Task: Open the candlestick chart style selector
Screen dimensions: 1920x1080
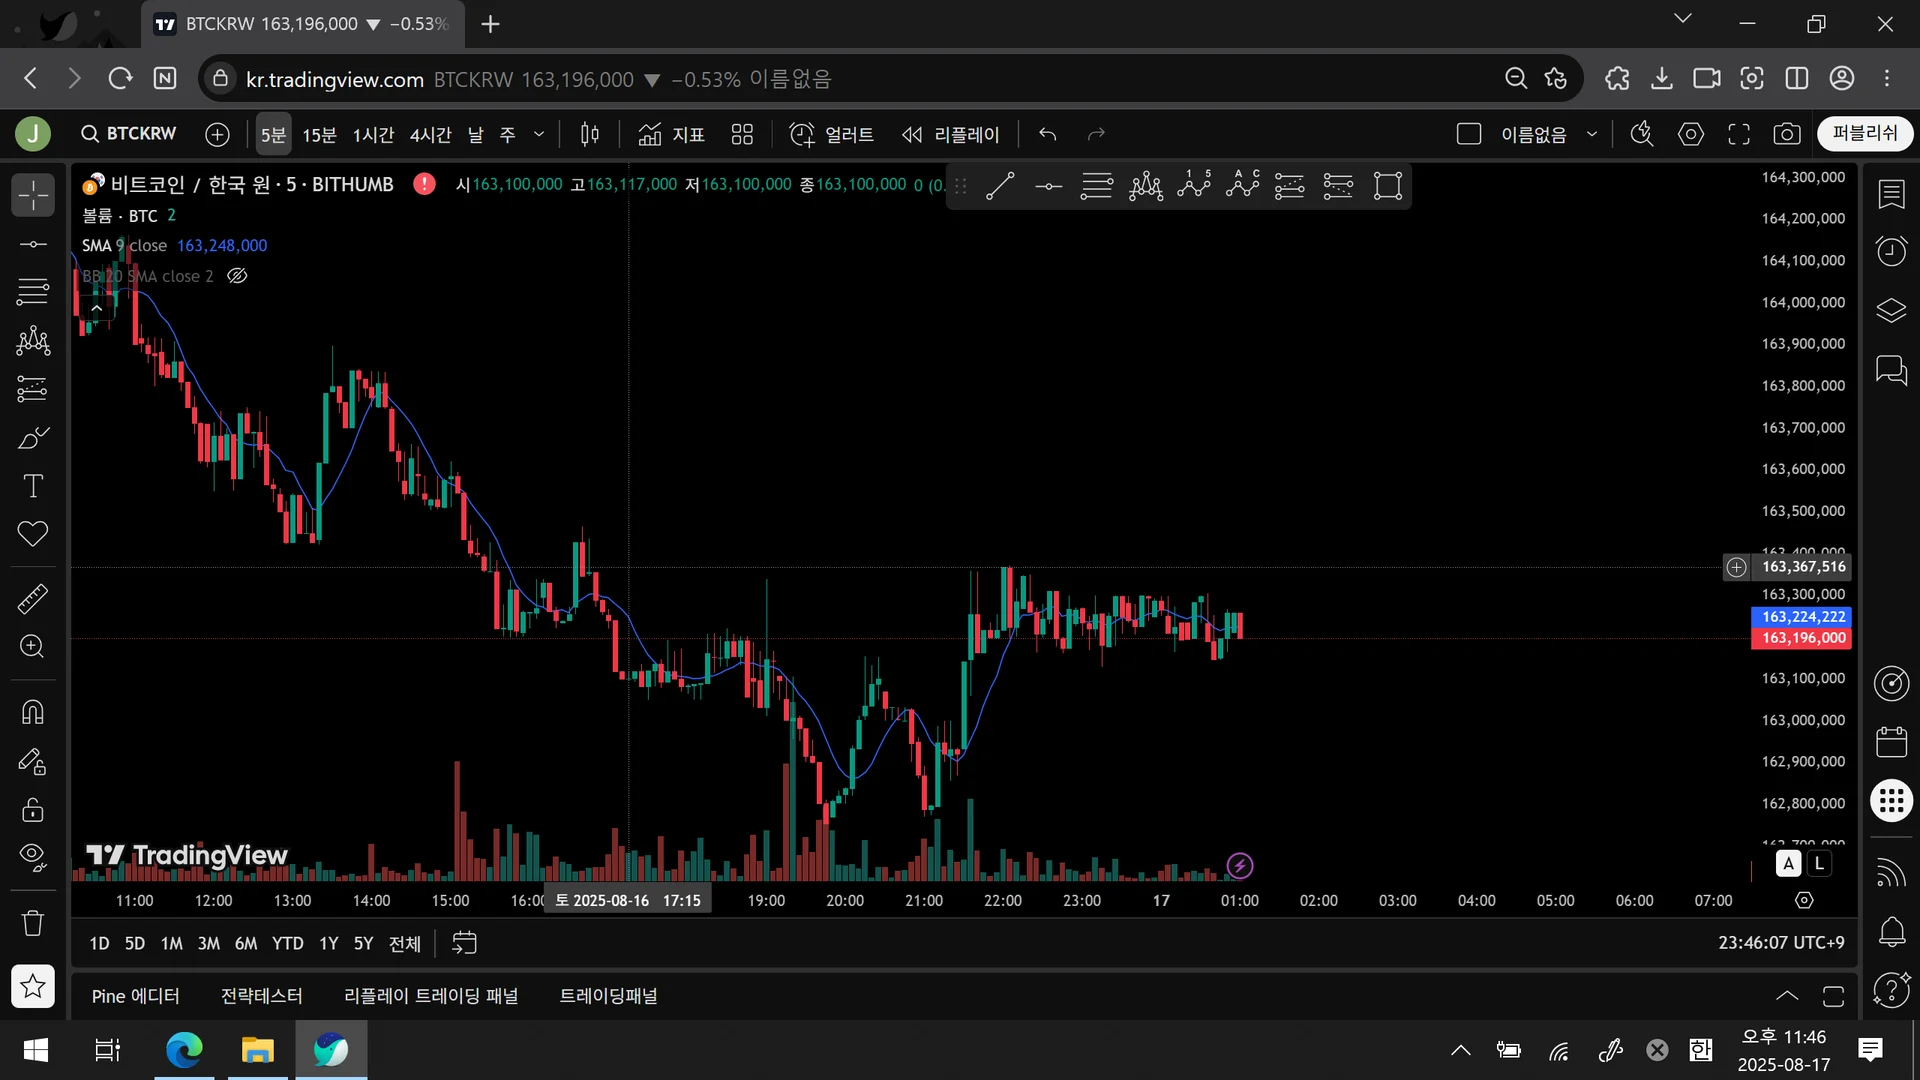Action: (590, 134)
